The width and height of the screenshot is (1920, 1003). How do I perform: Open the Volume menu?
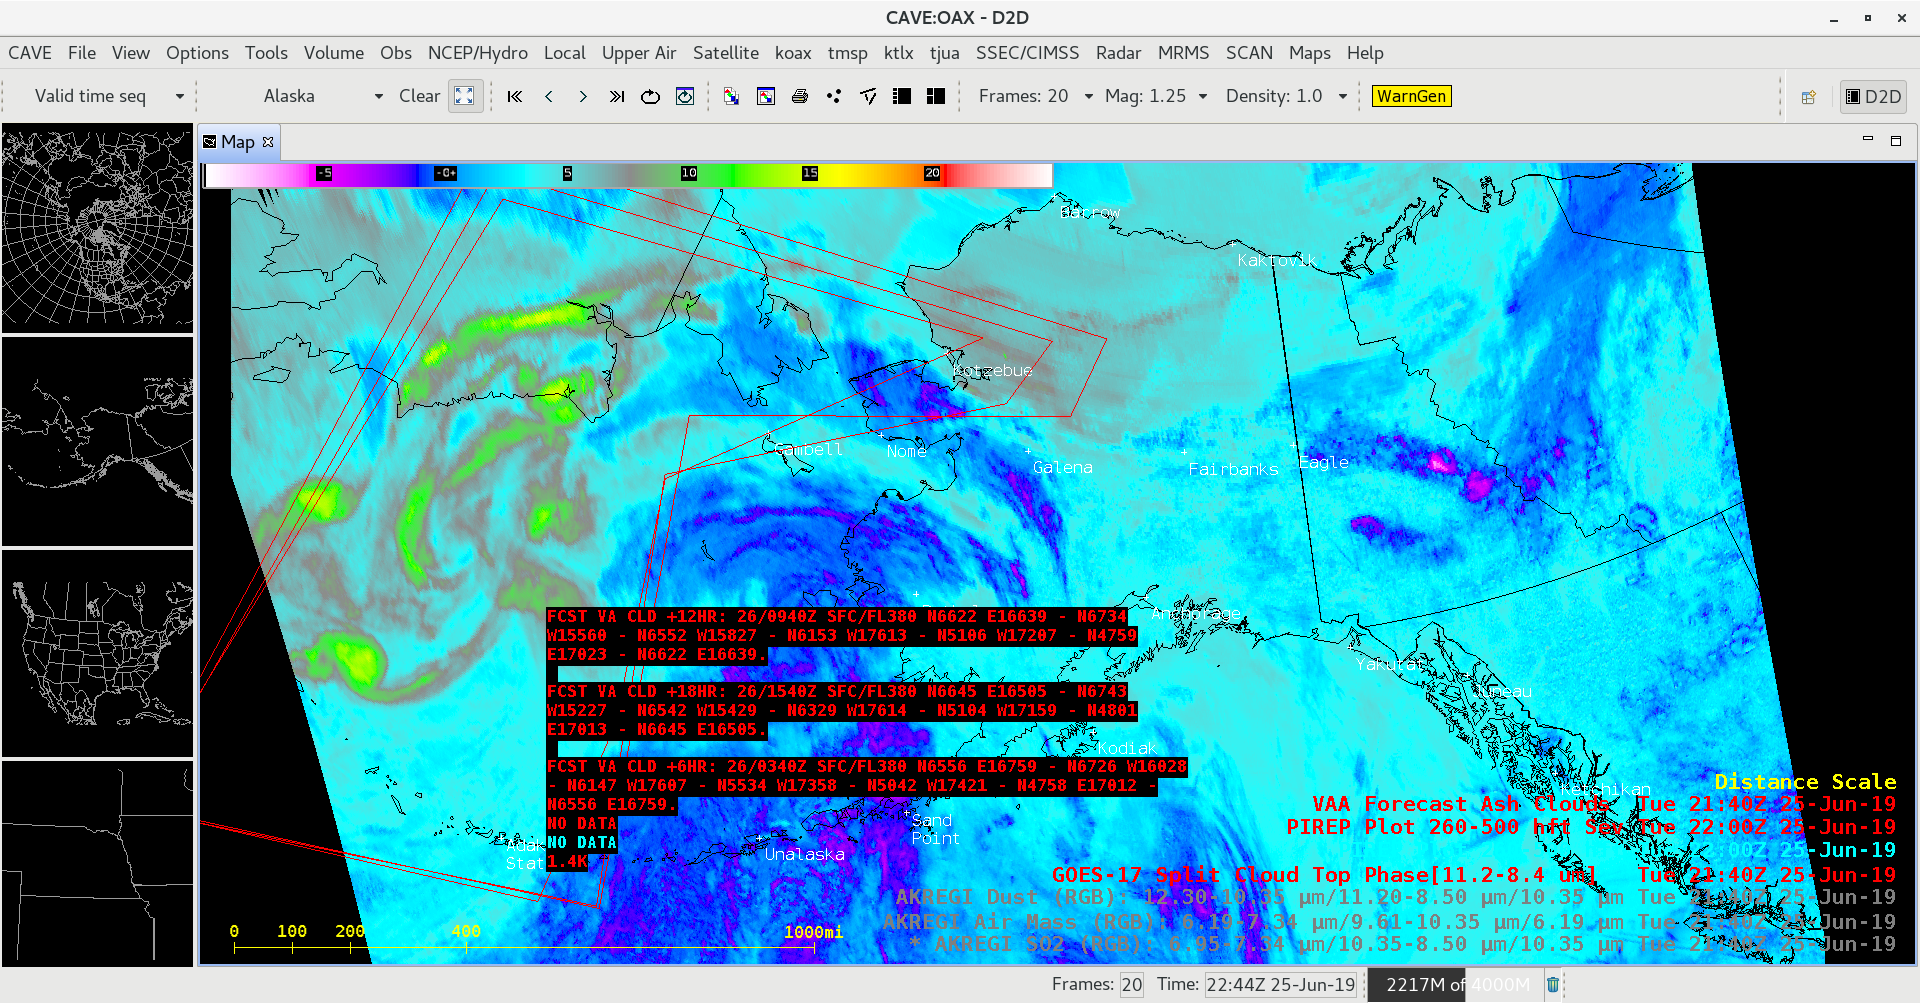click(x=334, y=53)
